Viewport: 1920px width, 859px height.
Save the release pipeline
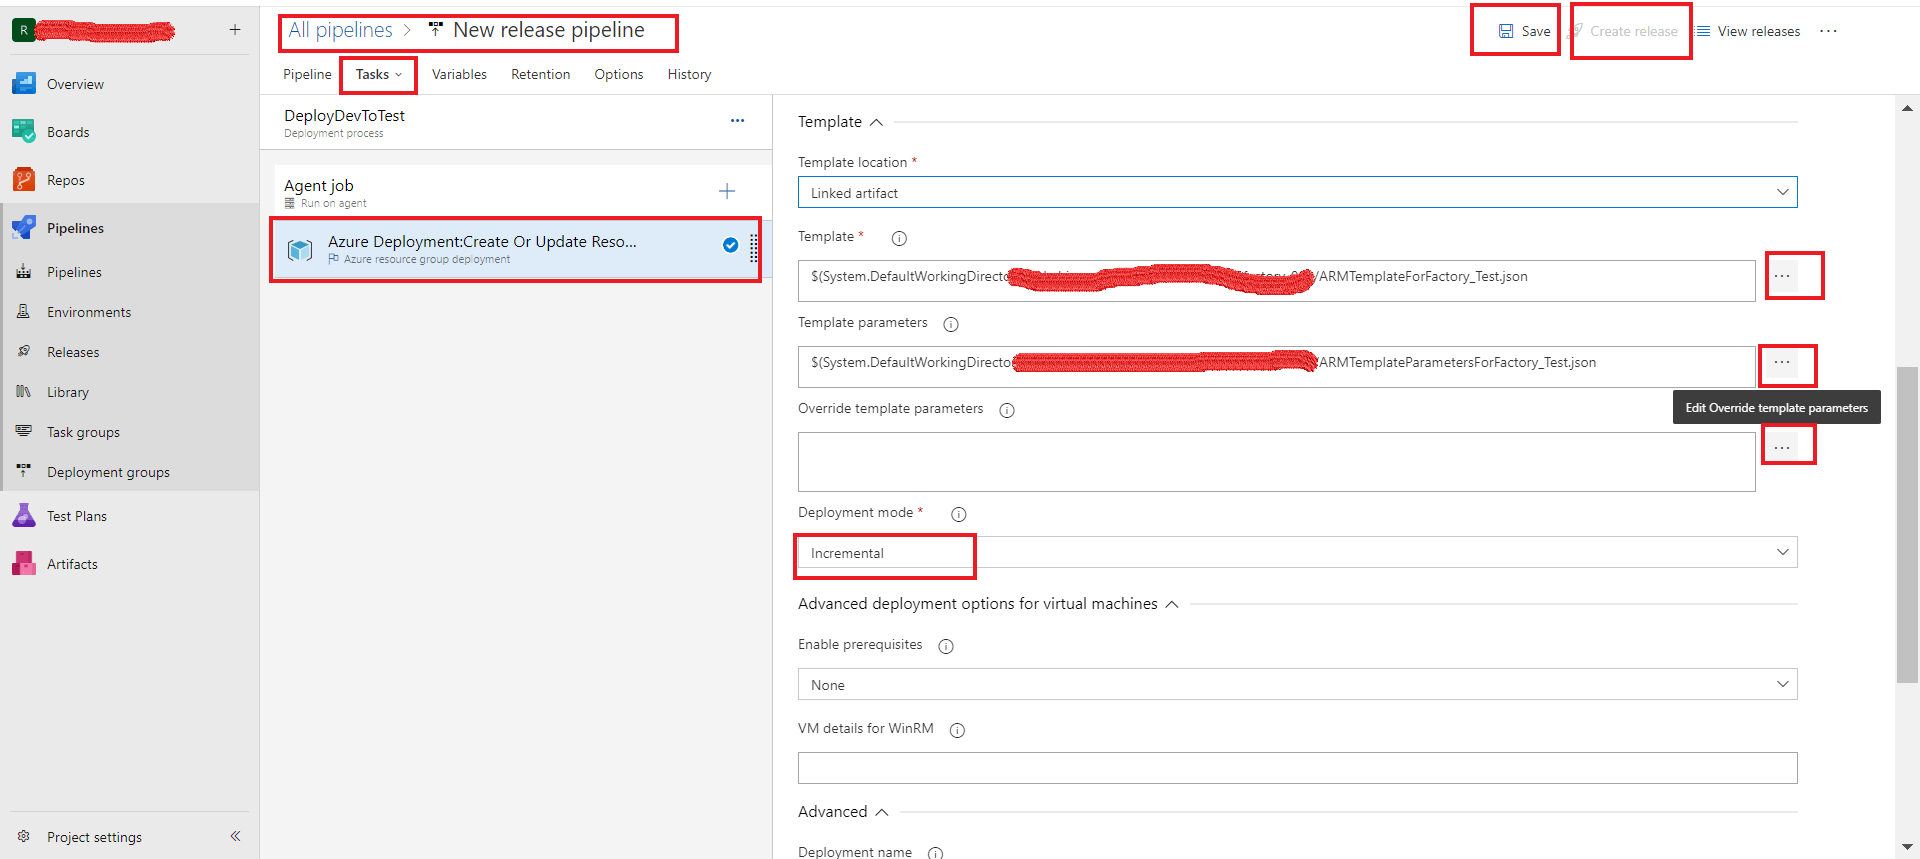point(1524,31)
